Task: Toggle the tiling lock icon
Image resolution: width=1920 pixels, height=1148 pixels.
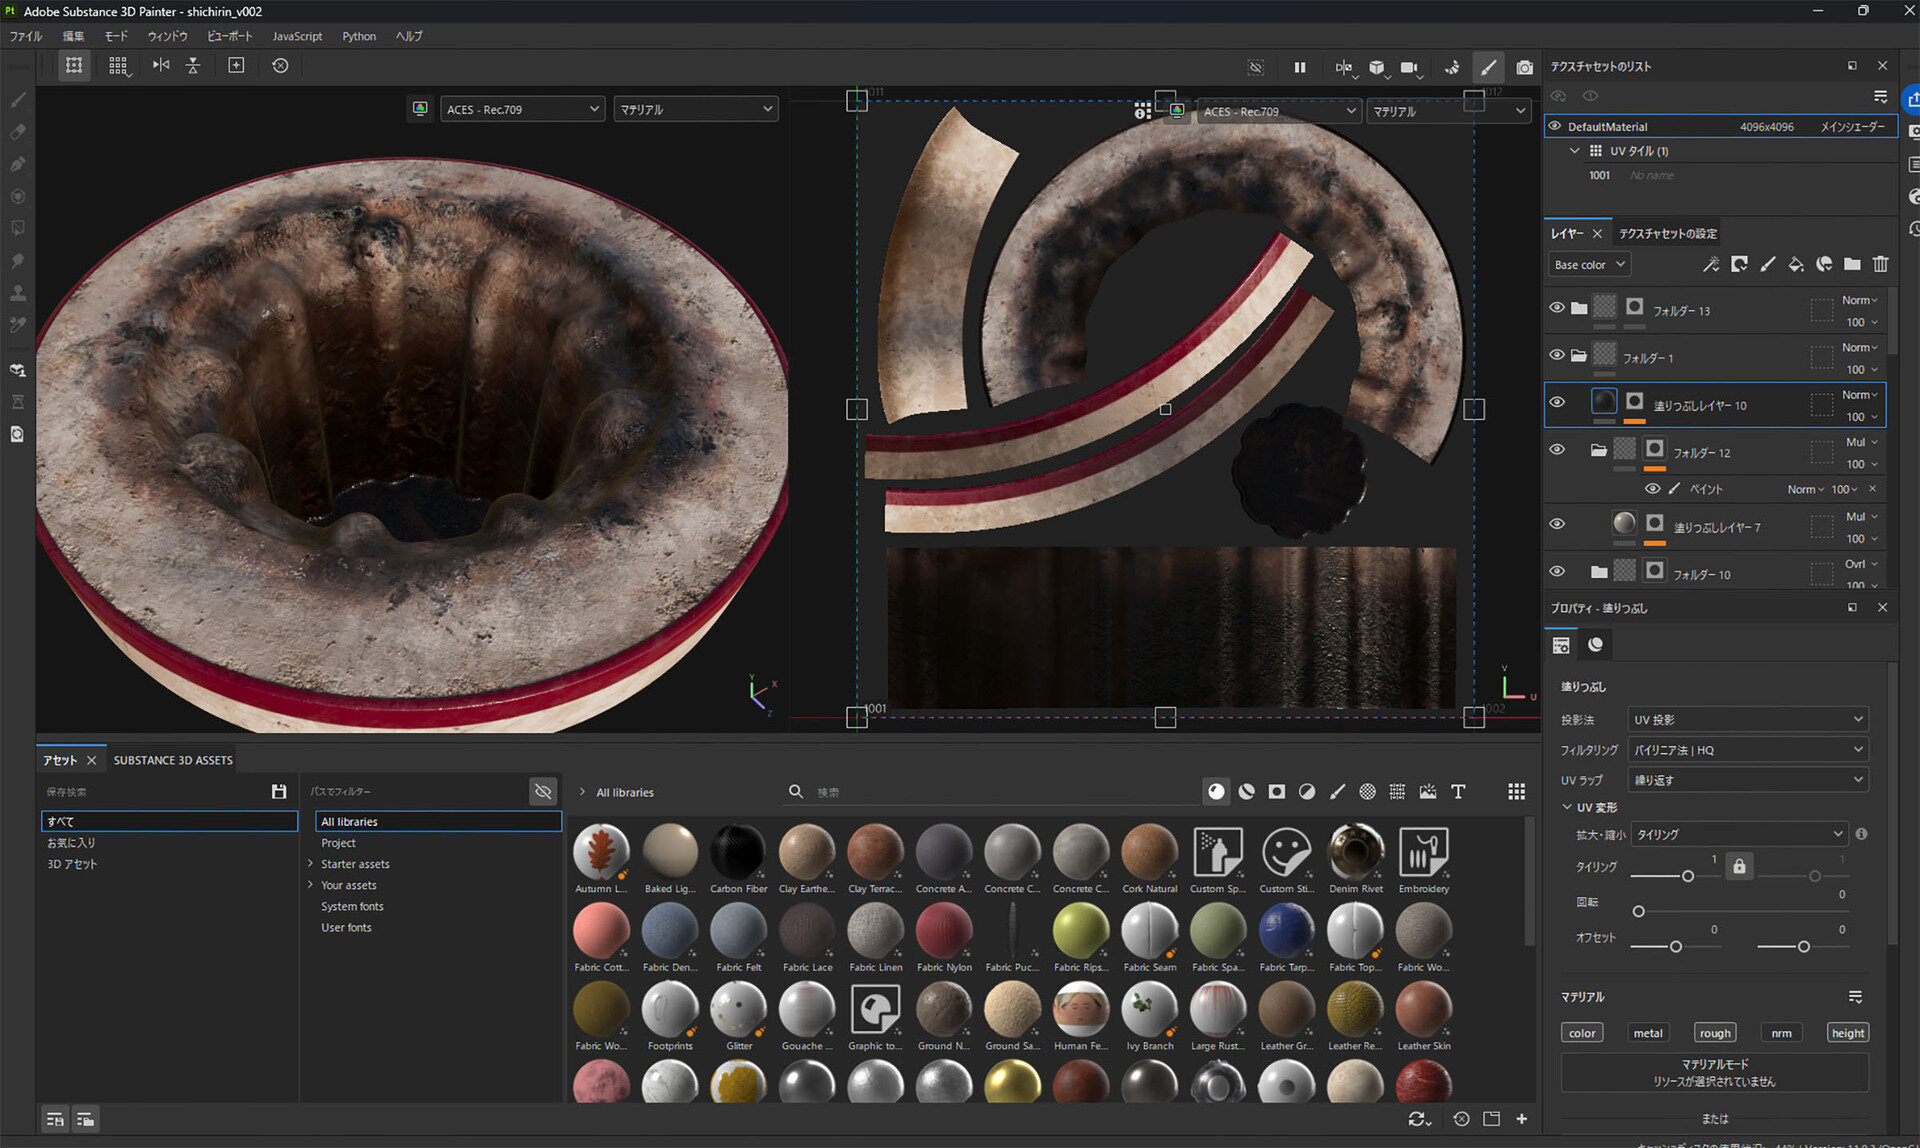Action: (x=1739, y=866)
